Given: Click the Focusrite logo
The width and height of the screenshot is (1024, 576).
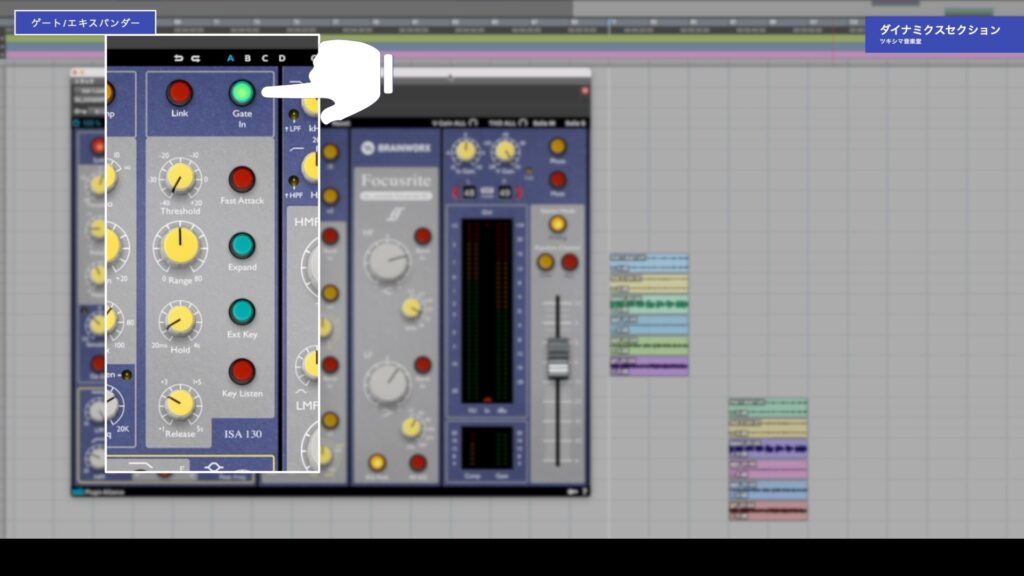Looking at the screenshot, I should (x=396, y=181).
